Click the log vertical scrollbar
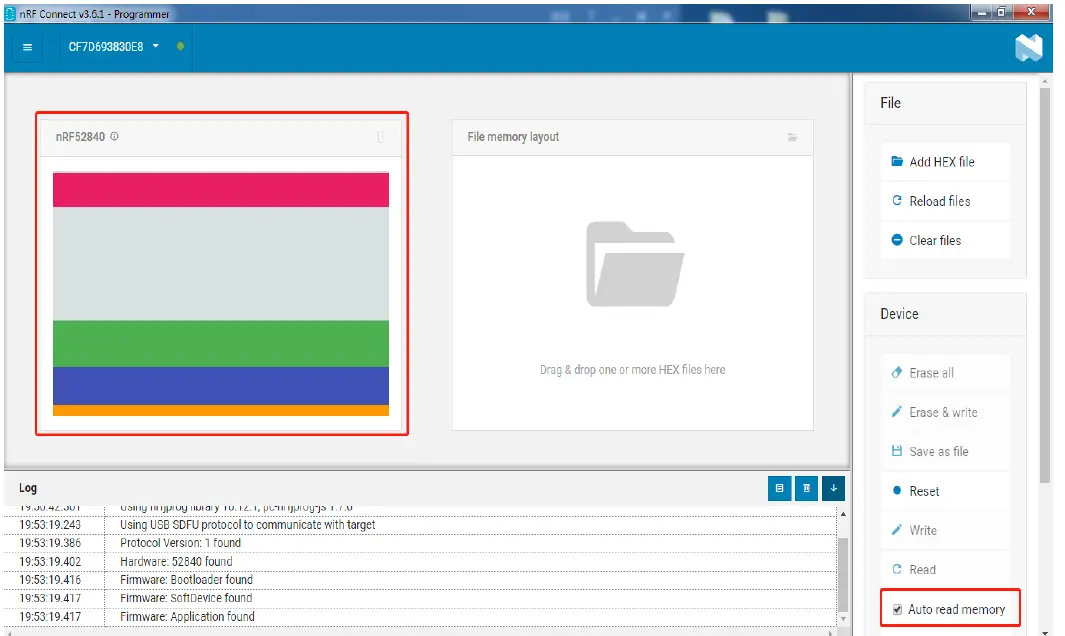Image resolution: width=1065 pixels, height=636 pixels. pos(843,575)
